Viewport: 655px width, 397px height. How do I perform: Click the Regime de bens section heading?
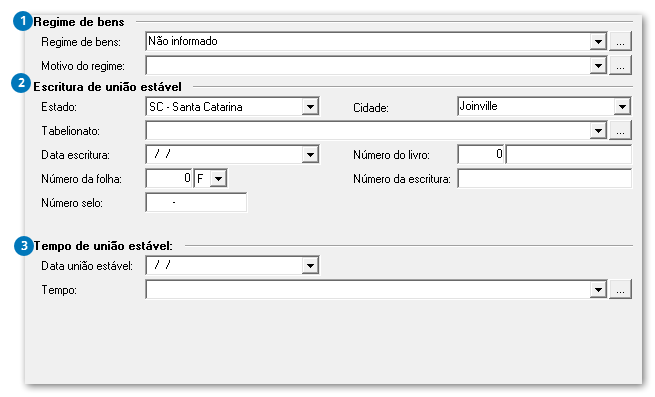[79, 22]
